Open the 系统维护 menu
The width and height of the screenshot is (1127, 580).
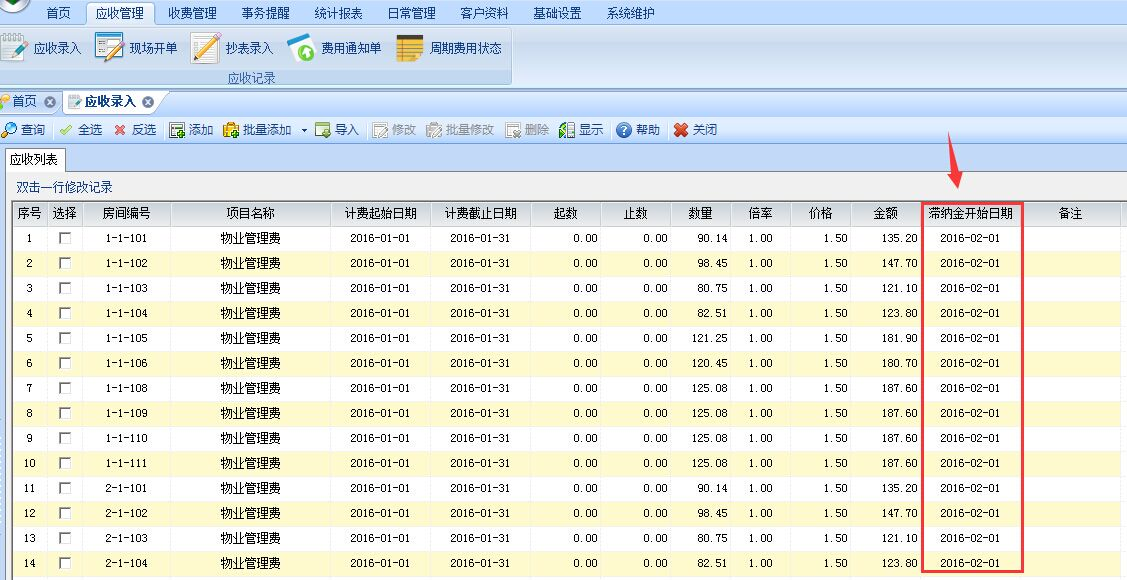[x=630, y=13]
